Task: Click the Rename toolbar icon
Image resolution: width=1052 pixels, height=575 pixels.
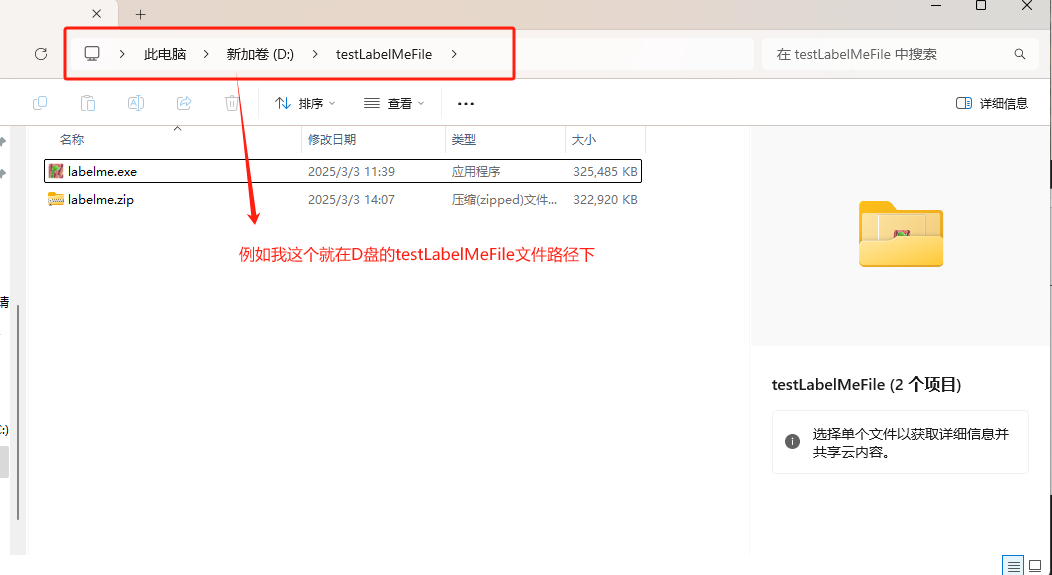Action: (x=136, y=103)
